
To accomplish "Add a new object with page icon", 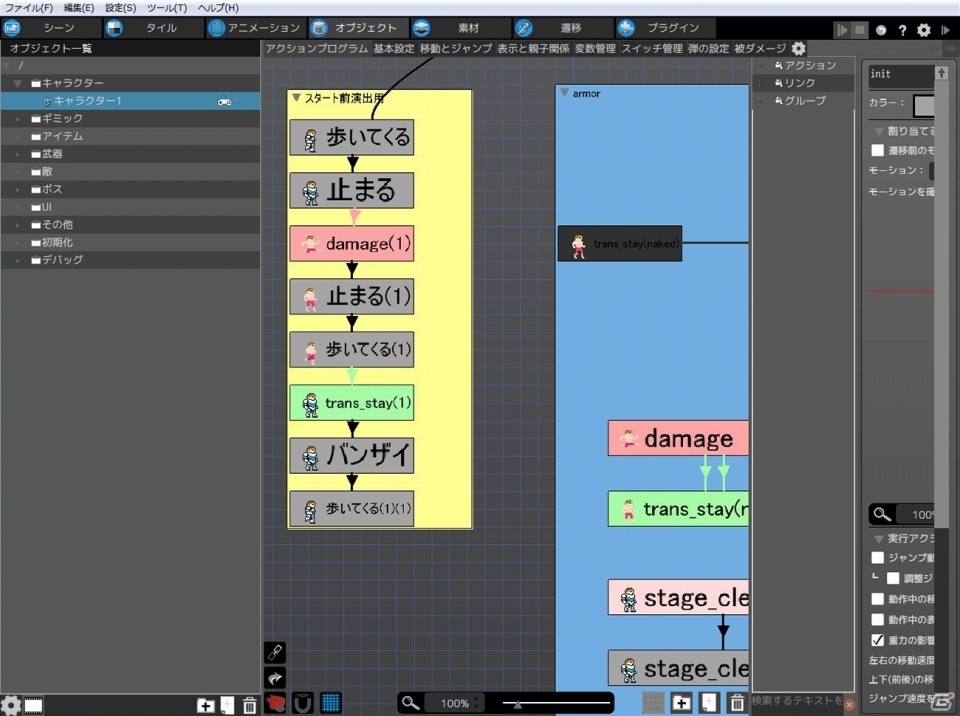I will click(x=227, y=706).
